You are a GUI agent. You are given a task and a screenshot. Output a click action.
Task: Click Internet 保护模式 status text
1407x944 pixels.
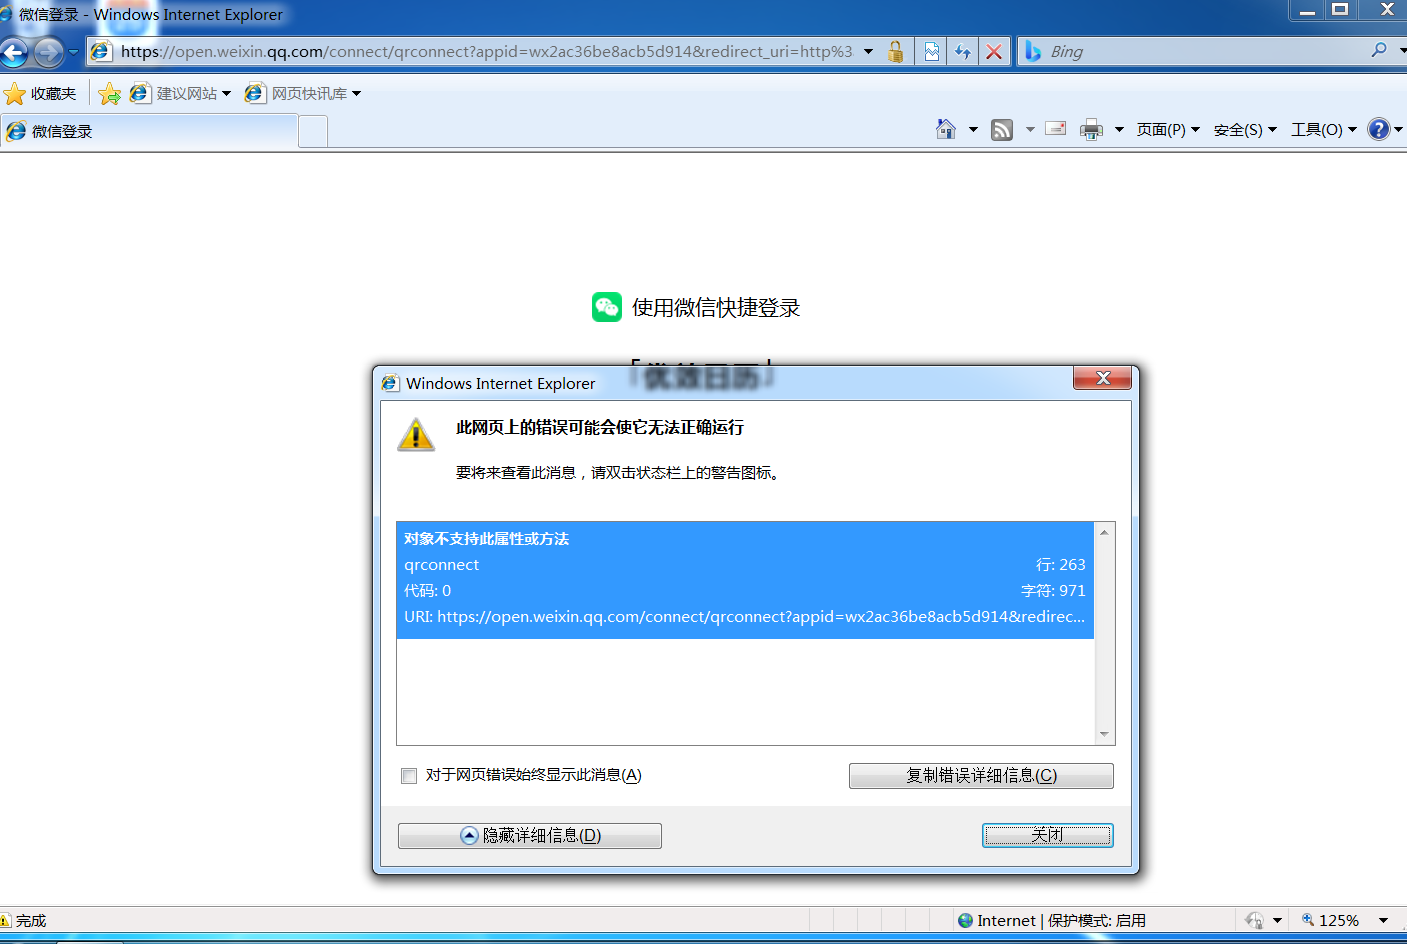[1061, 920]
